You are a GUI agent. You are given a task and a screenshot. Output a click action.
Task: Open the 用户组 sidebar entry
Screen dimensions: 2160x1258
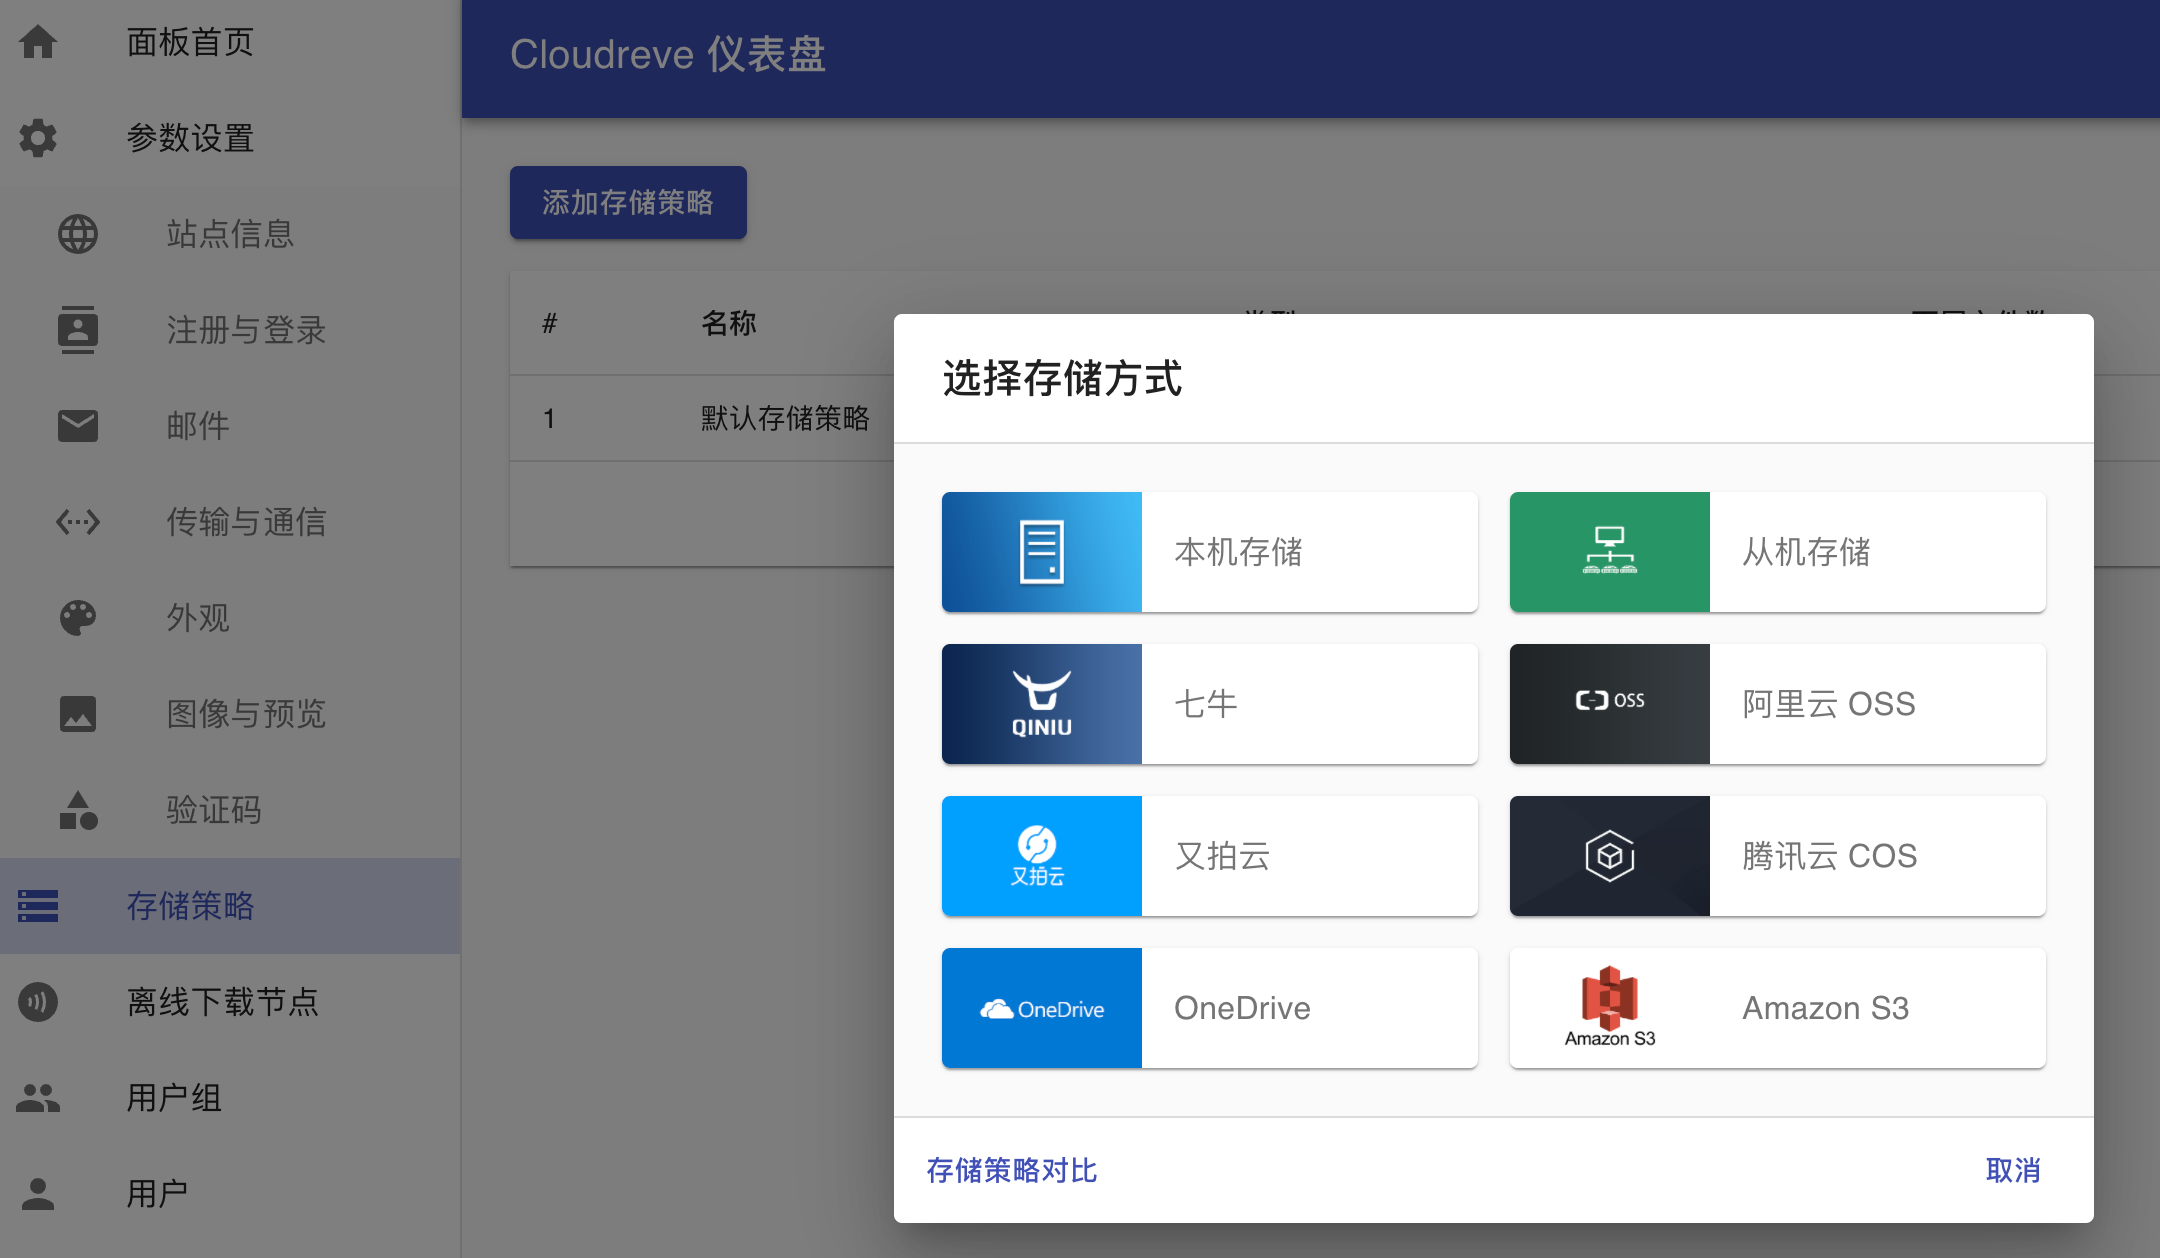pos(230,1098)
